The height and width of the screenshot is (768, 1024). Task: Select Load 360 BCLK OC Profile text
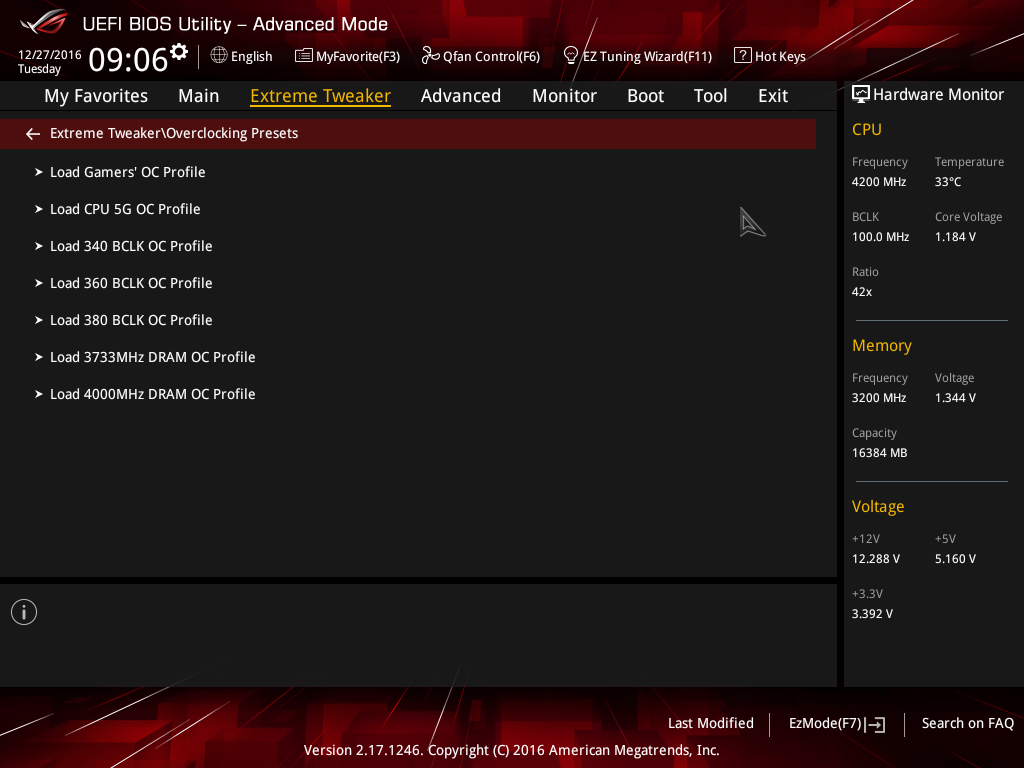[131, 283]
